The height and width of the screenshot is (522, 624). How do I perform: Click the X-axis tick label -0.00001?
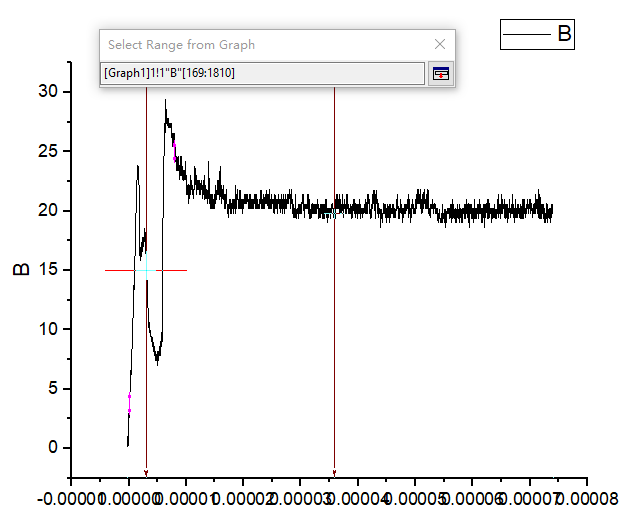pos(71,497)
